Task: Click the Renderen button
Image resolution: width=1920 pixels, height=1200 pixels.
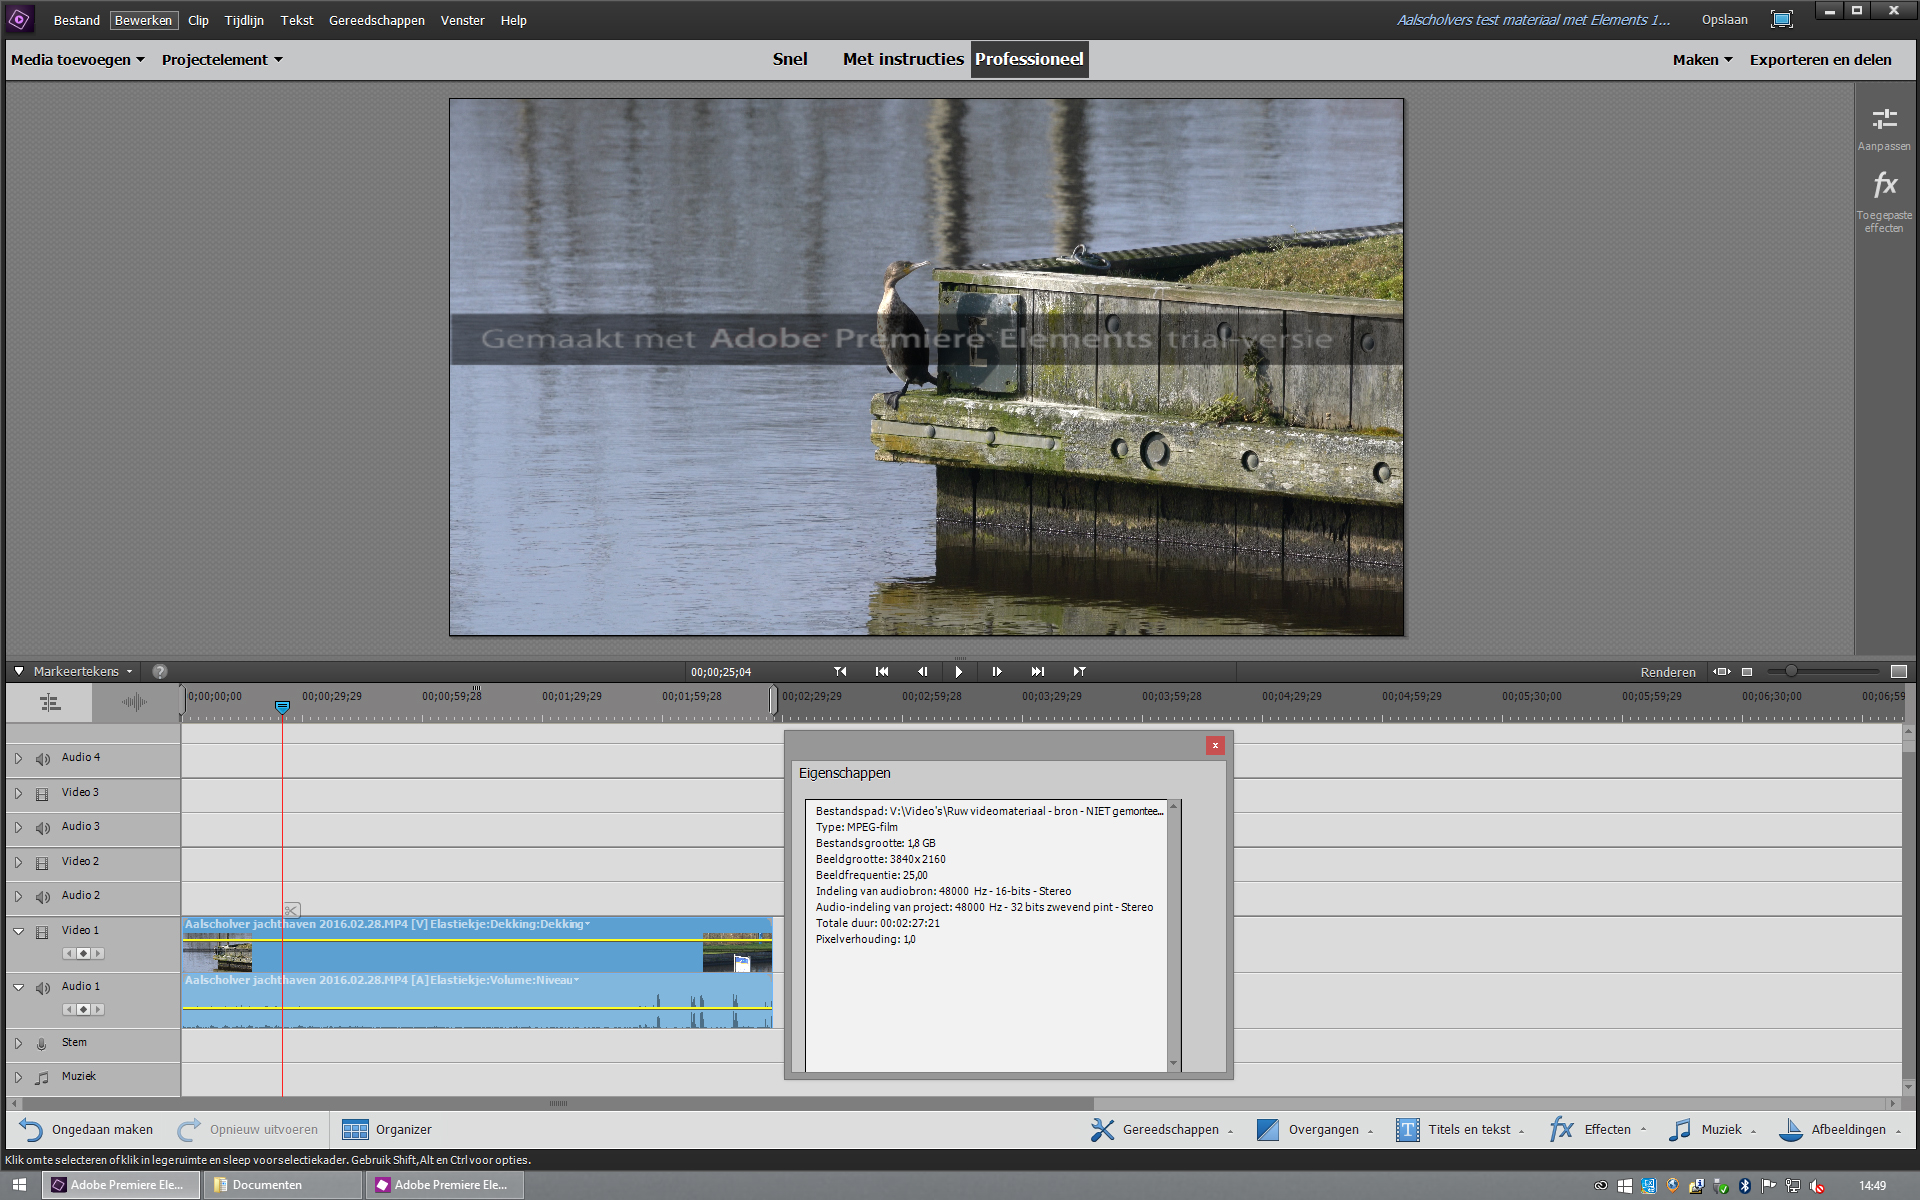Action: (1668, 672)
